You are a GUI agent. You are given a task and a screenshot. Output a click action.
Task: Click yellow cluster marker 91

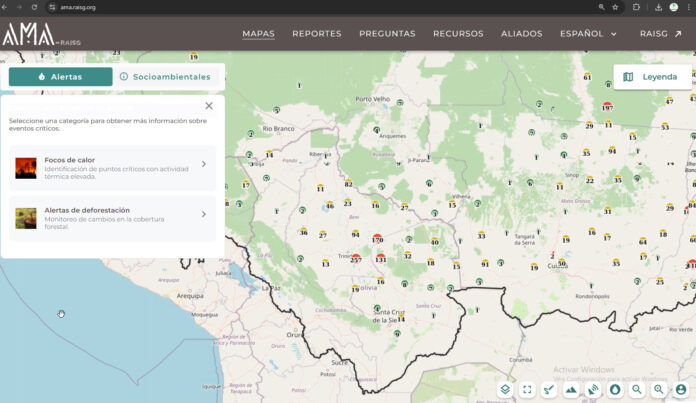tap(485, 263)
